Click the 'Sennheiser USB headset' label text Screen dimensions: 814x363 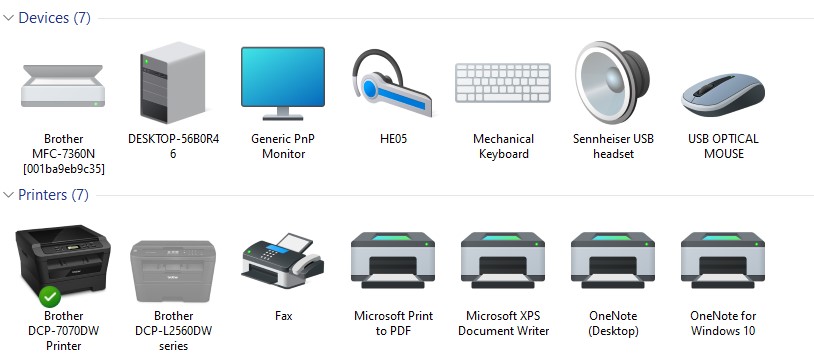[613, 146]
